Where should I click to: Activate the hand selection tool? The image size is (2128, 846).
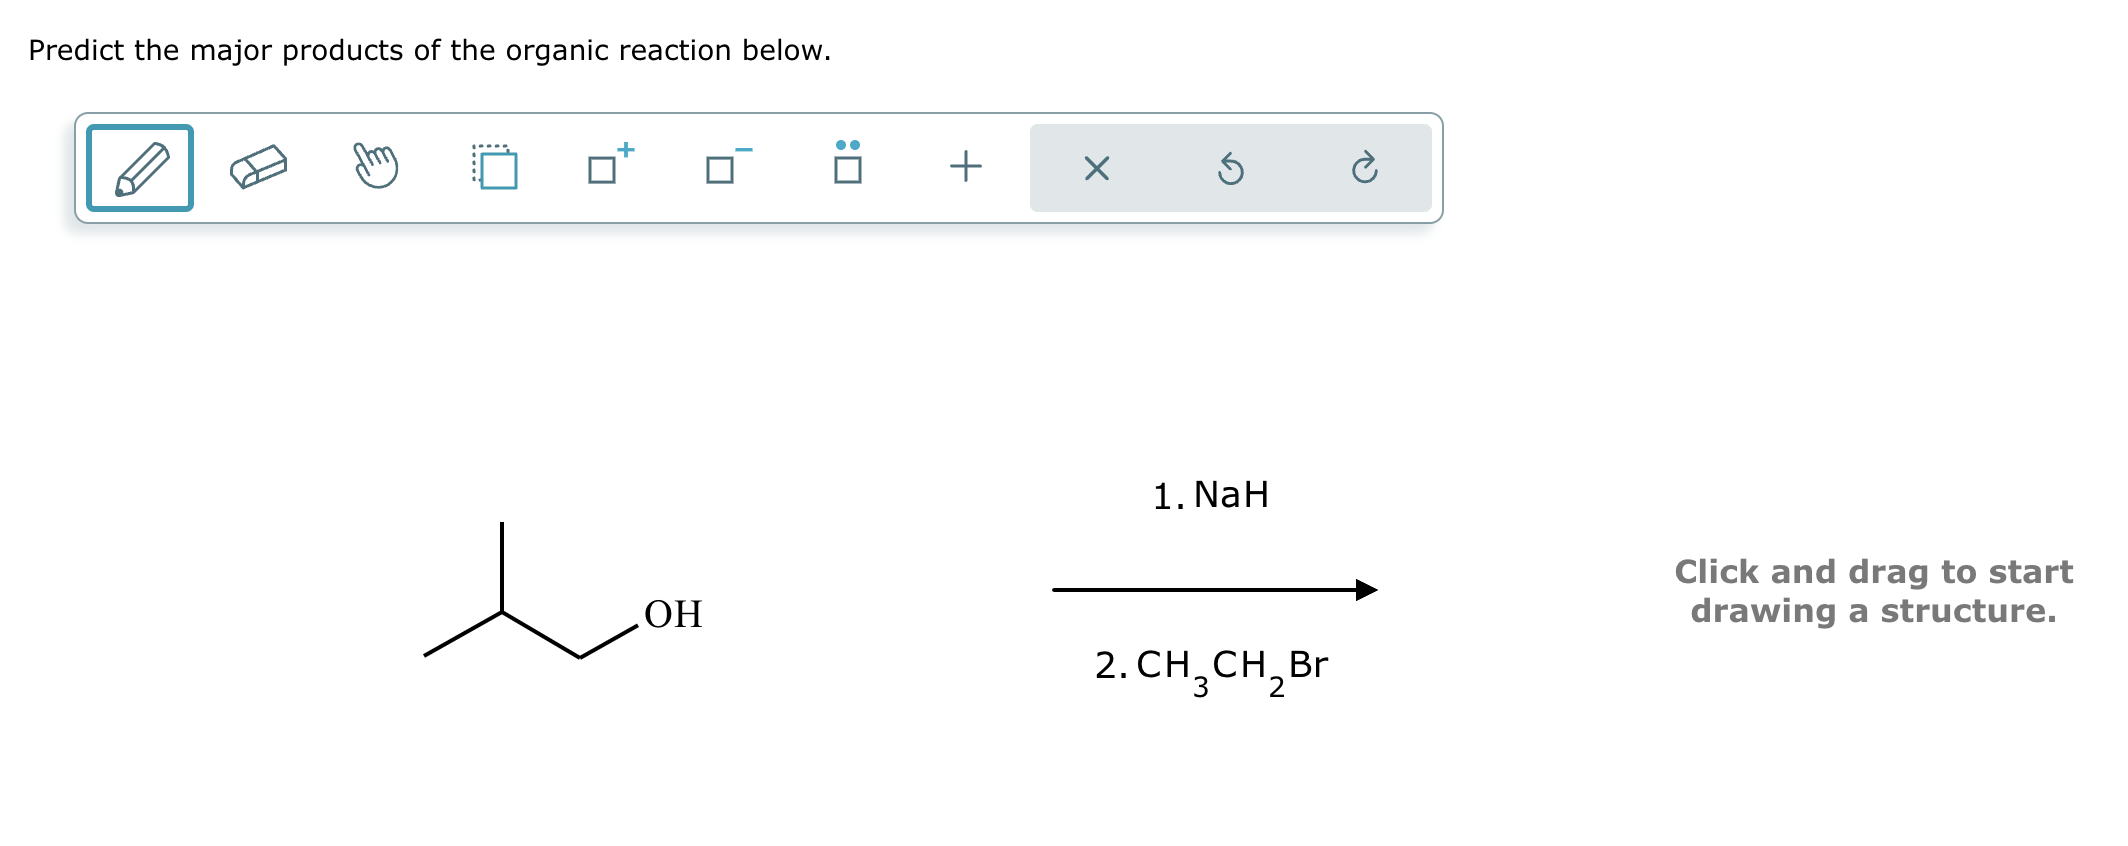(x=377, y=168)
